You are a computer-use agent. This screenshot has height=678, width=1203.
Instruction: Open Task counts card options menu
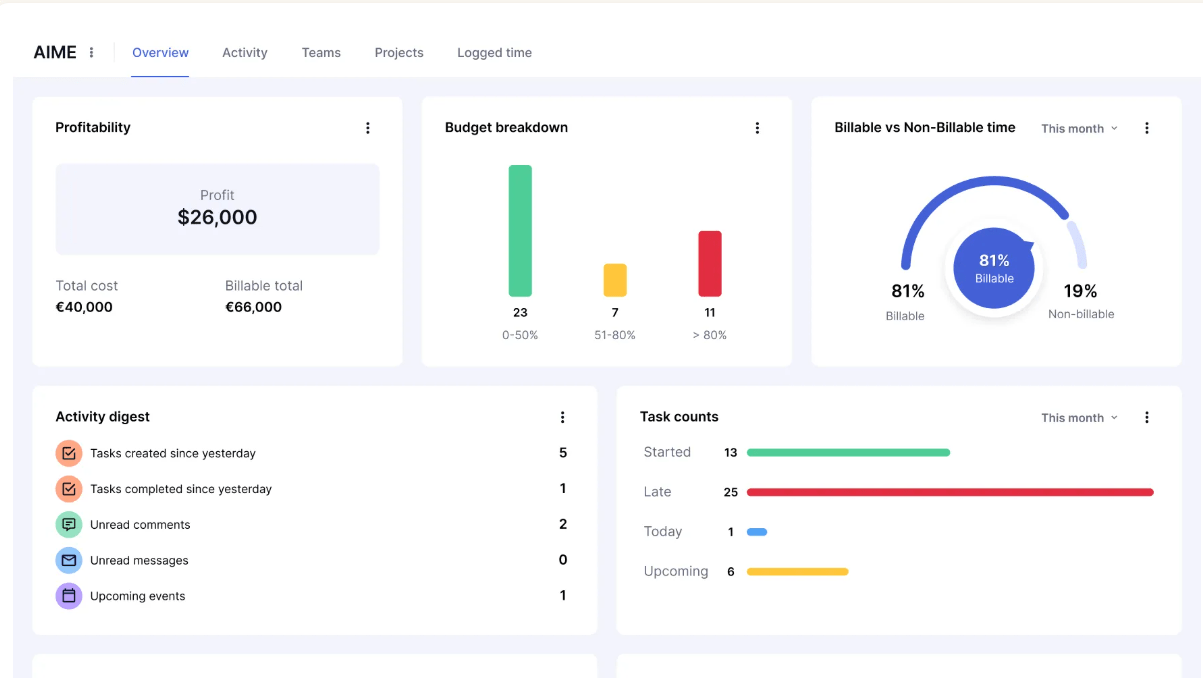pos(1147,418)
